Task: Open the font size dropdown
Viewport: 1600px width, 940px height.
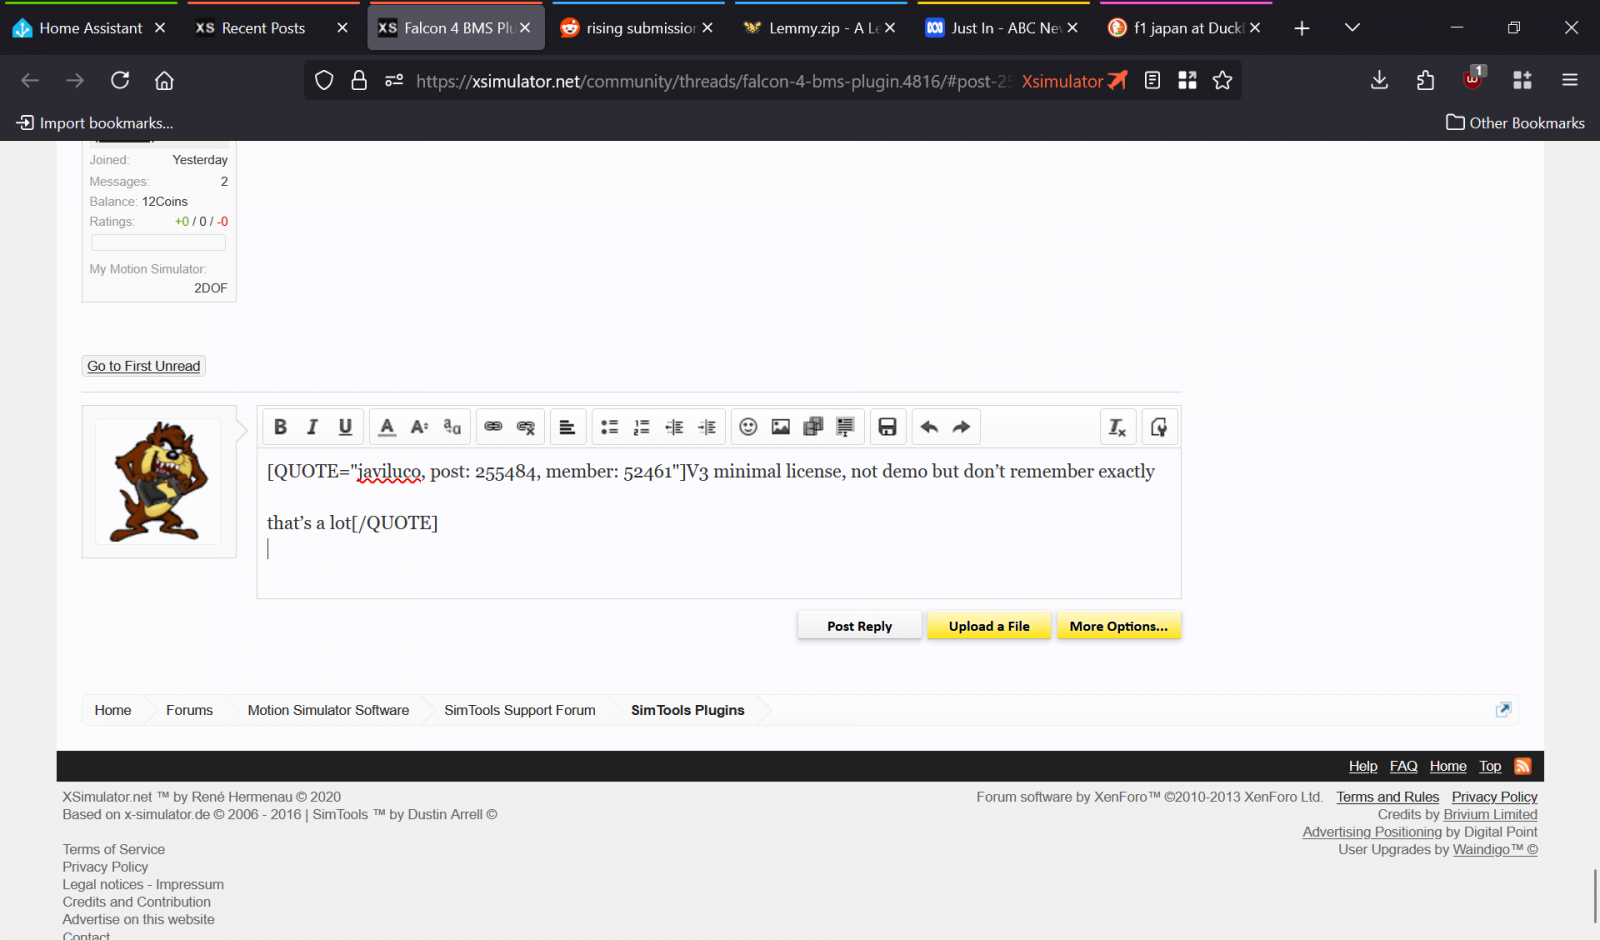Action: [x=419, y=427]
